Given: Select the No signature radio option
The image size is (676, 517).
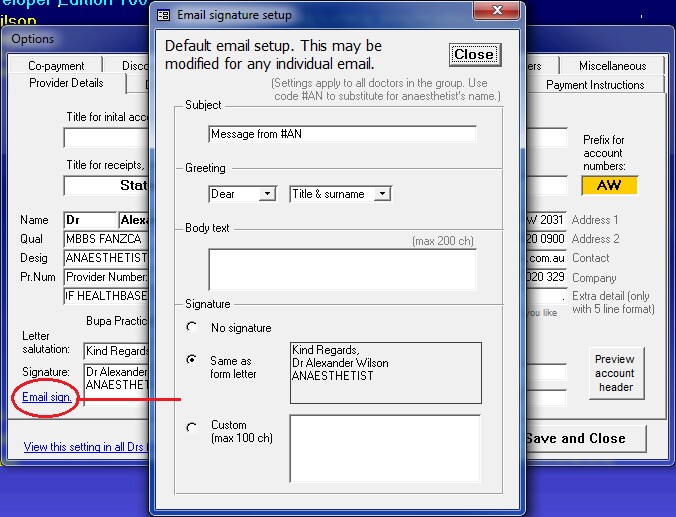Looking at the screenshot, I should (x=191, y=328).
